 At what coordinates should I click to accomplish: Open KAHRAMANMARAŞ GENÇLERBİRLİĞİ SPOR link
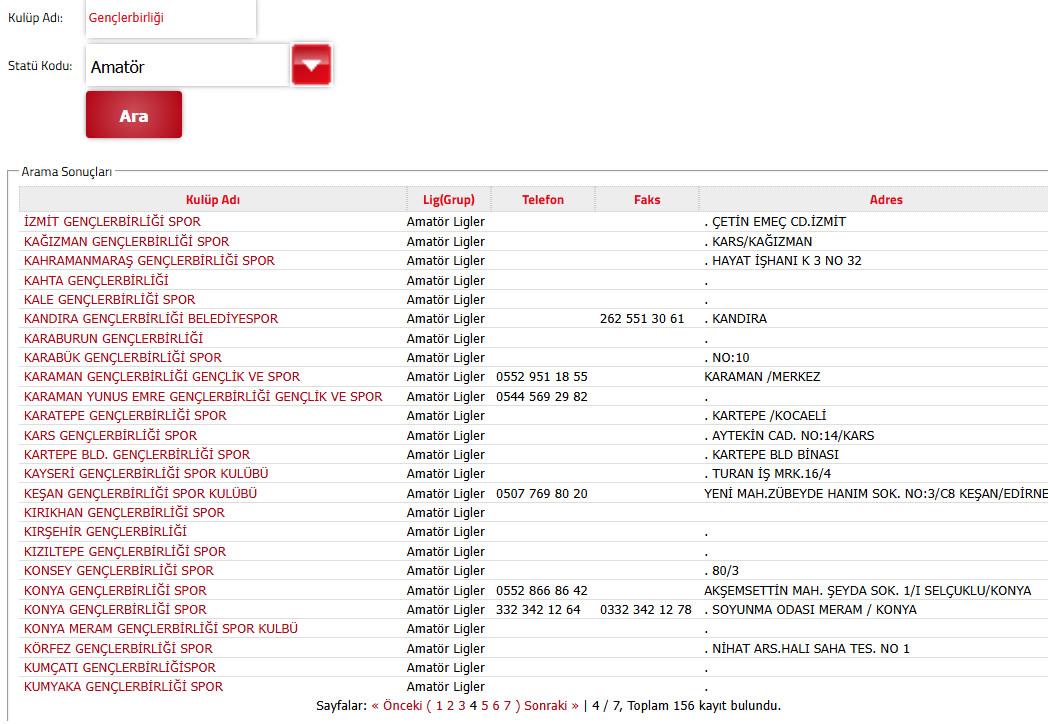pyautogui.click(x=149, y=261)
